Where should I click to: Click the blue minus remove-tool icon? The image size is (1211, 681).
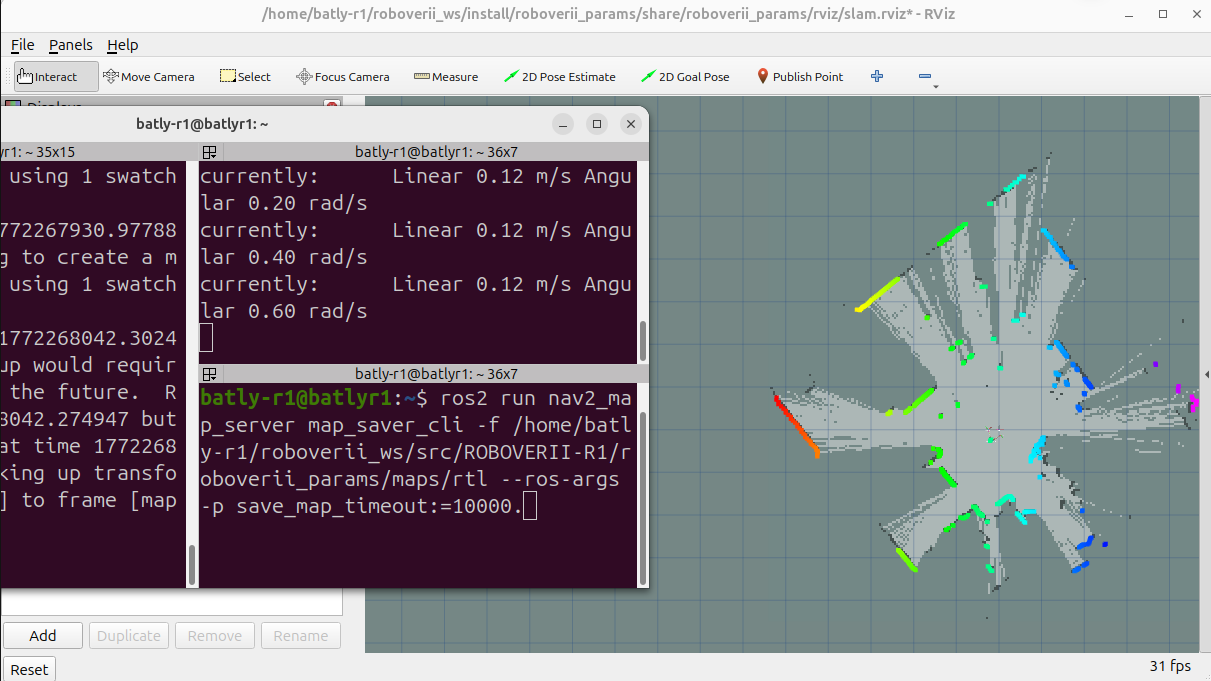(x=925, y=76)
